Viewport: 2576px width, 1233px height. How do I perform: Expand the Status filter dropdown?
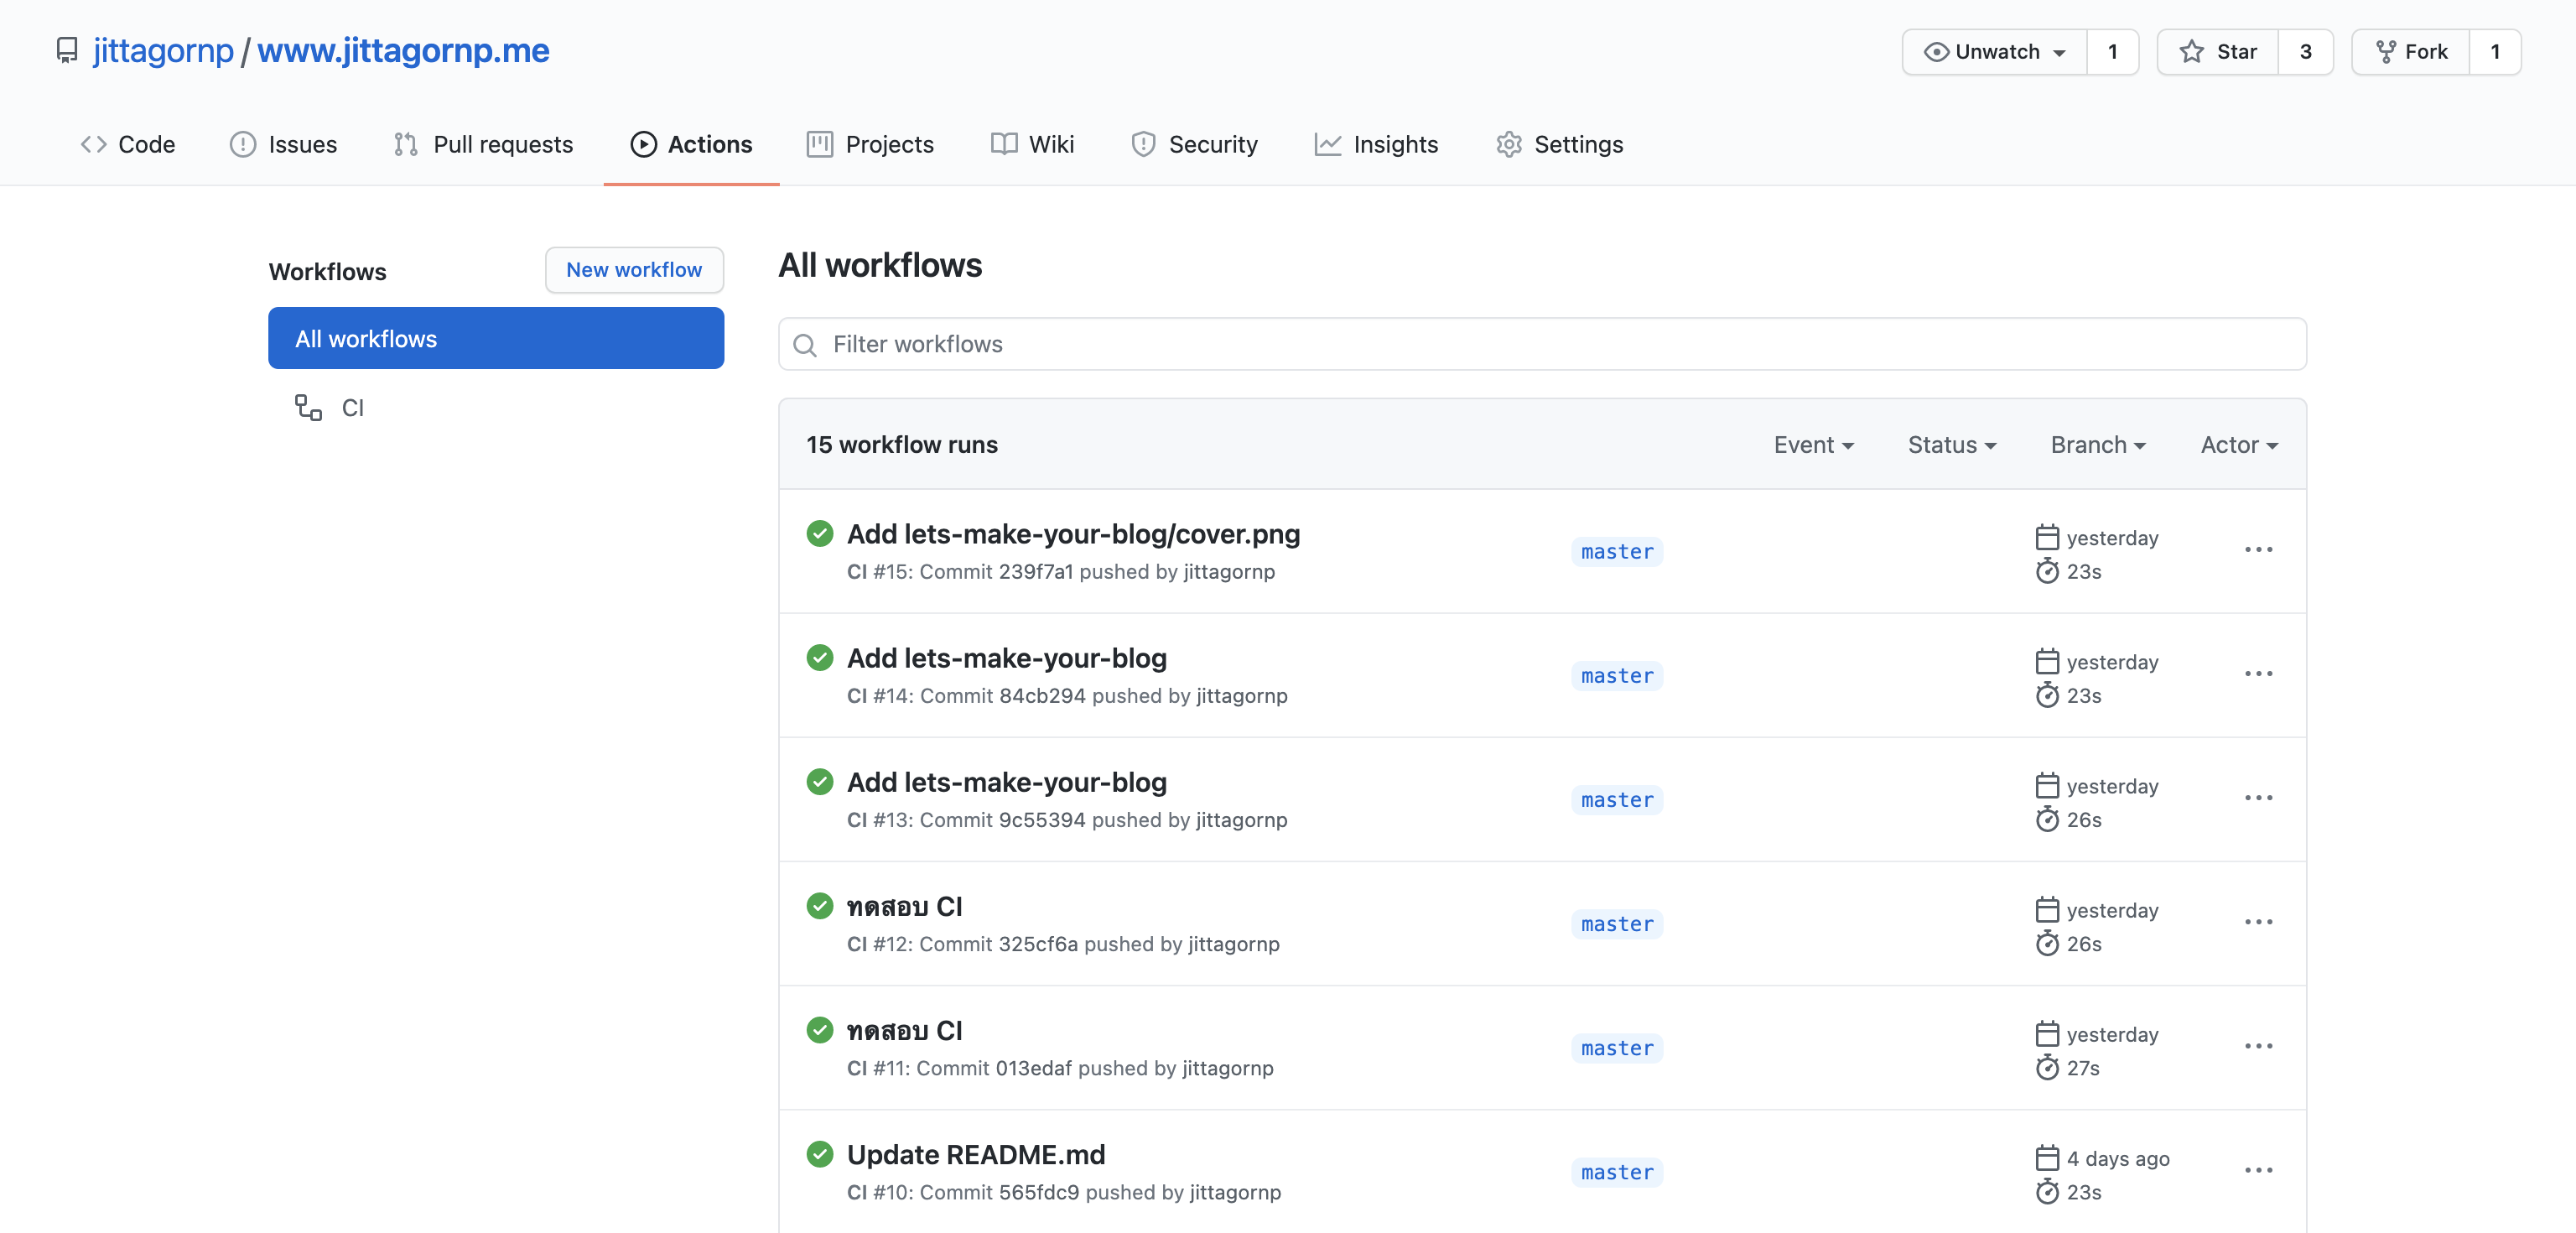pyautogui.click(x=1951, y=445)
